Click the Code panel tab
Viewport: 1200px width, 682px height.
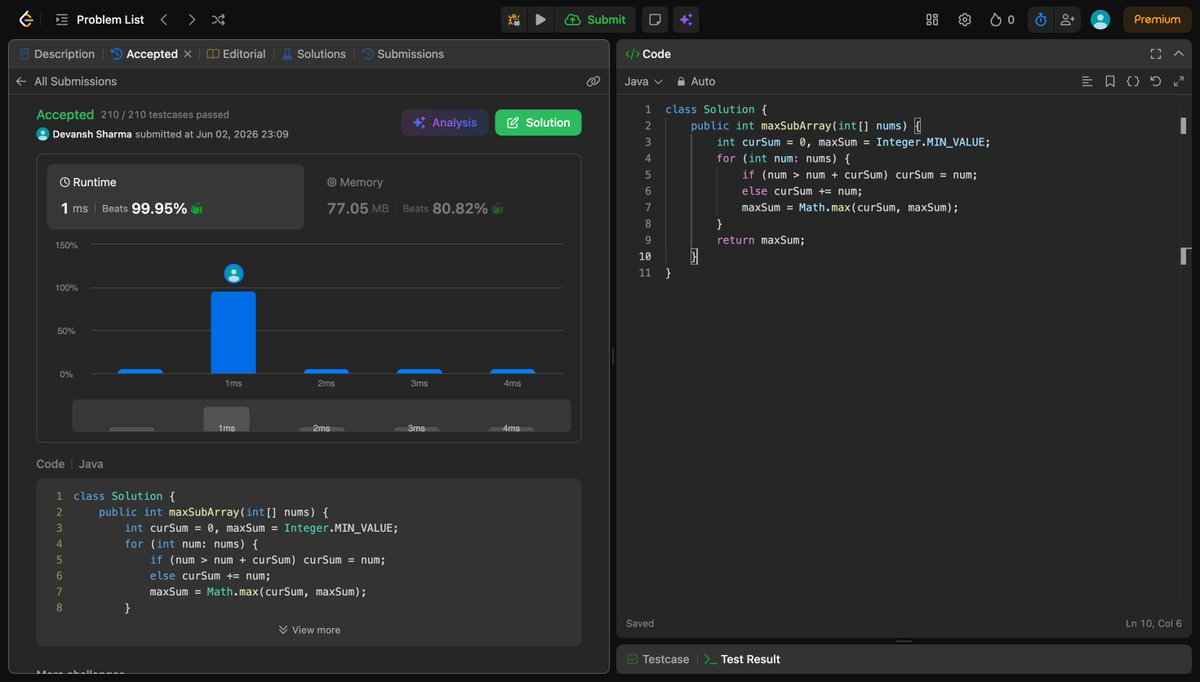point(648,54)
